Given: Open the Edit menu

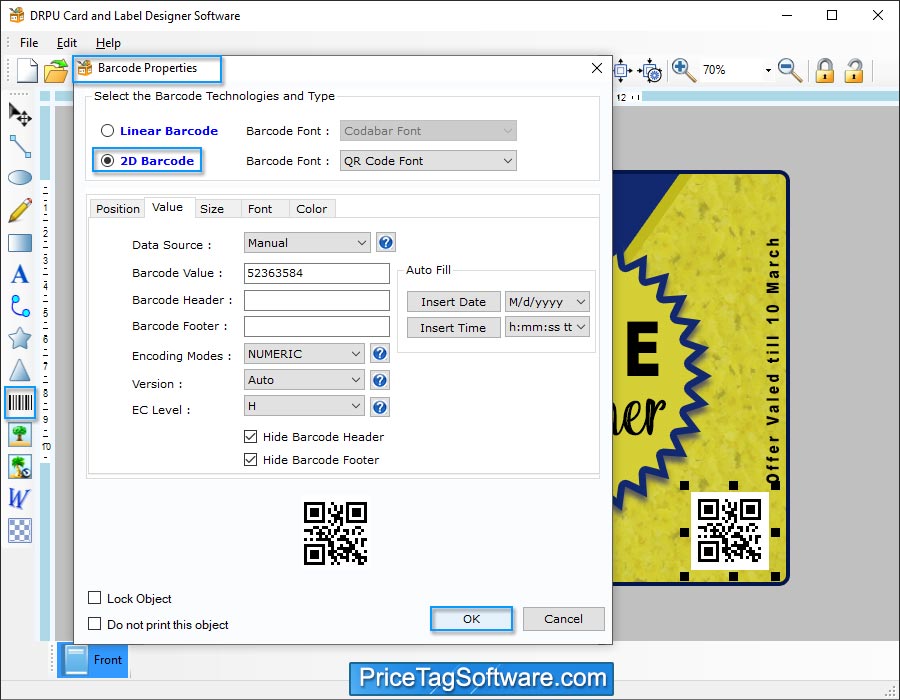Looking at the screenshot, I should tap(67, 43).
